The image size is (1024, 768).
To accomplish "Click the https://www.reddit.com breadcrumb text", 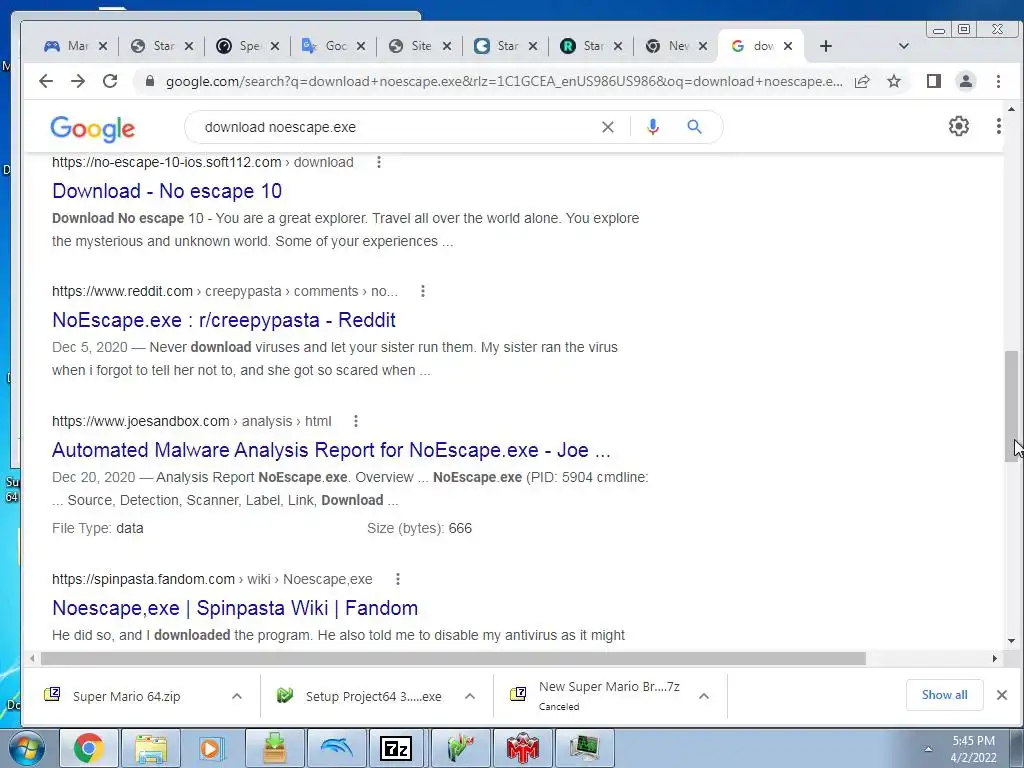I will coord(122,291).
